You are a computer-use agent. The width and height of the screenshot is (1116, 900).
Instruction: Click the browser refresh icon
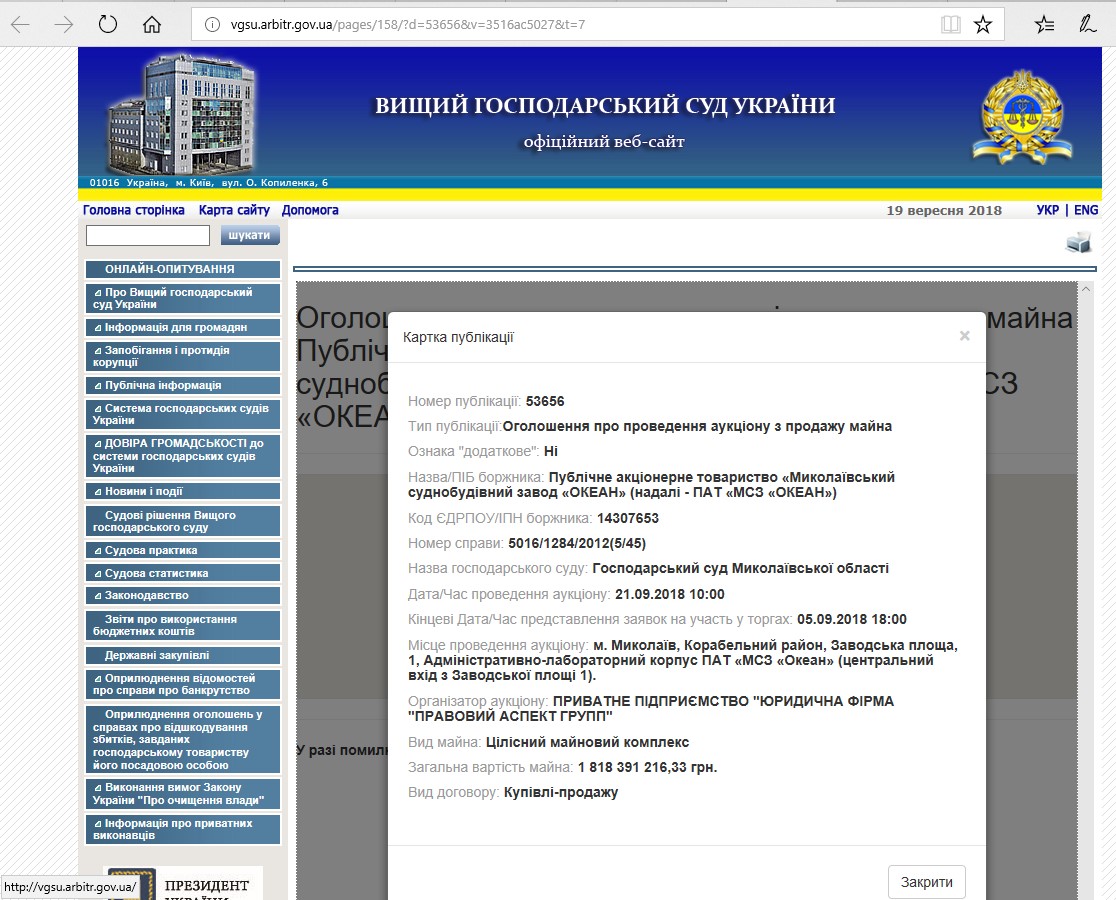point(108,25)
